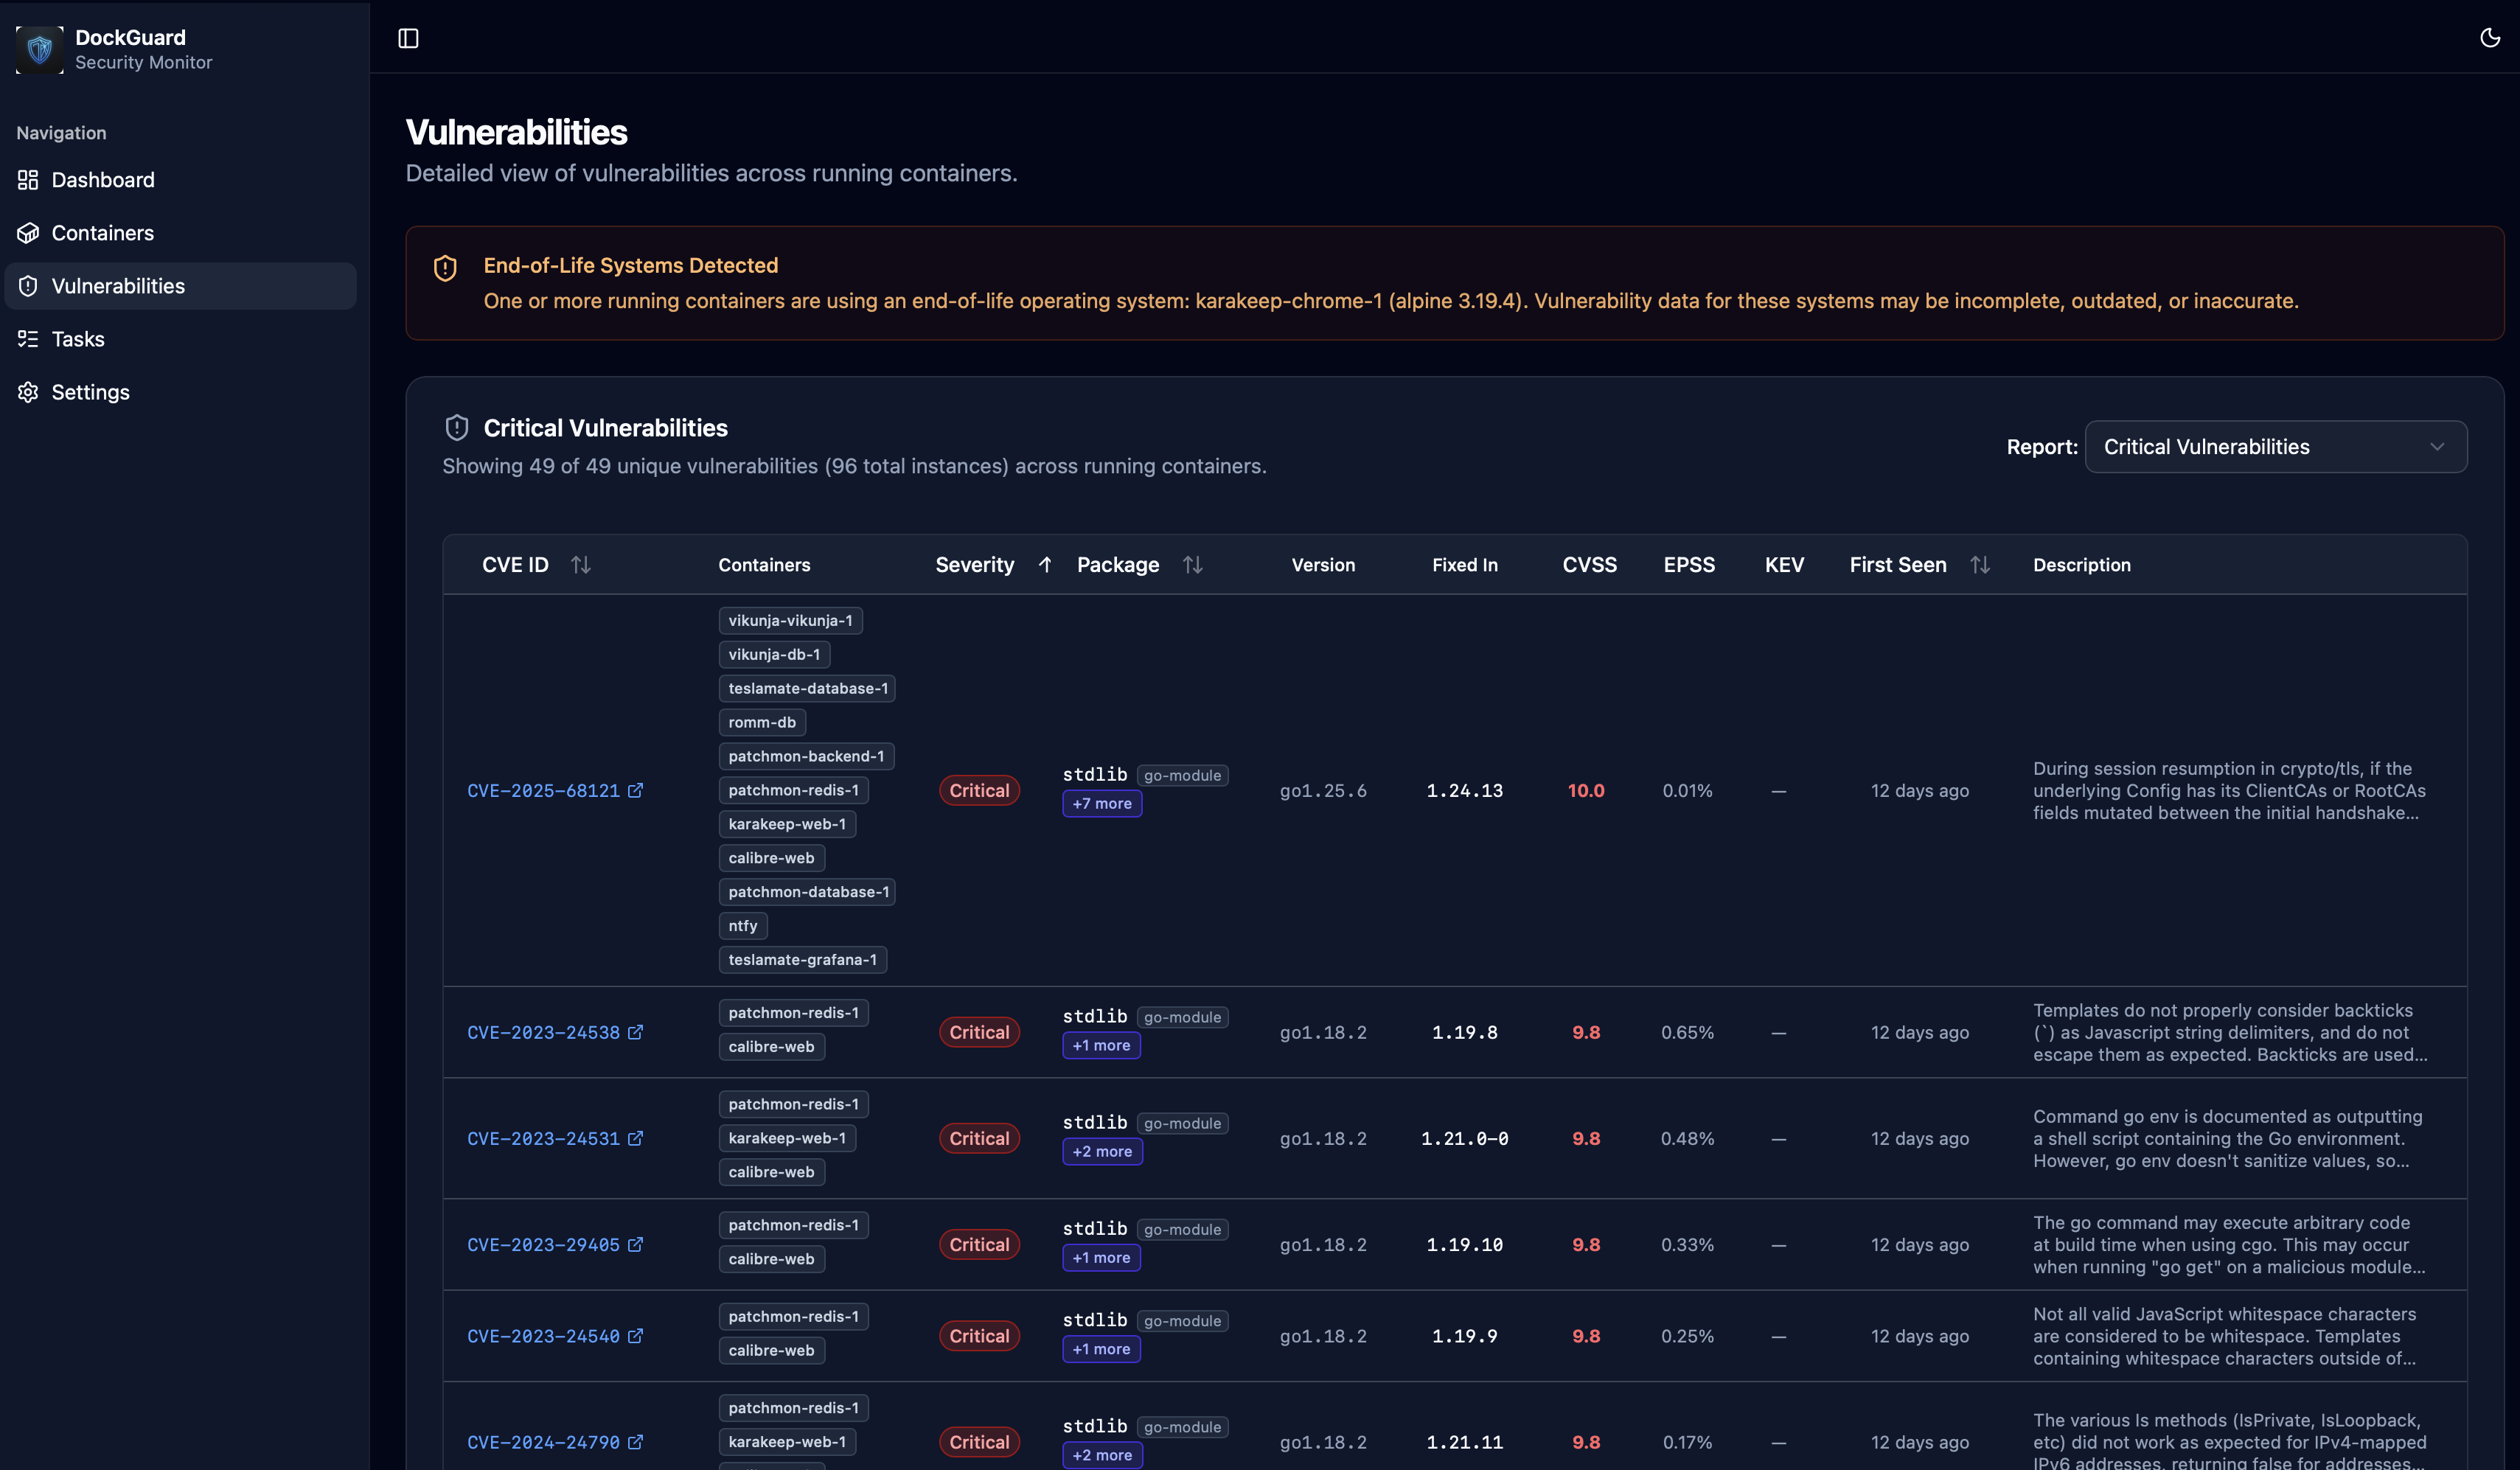The height and width of the screenshot is (1470, 2520).
Task: Open Dashboard from the navigation sidebar
Action: click(x=102, y=180)
